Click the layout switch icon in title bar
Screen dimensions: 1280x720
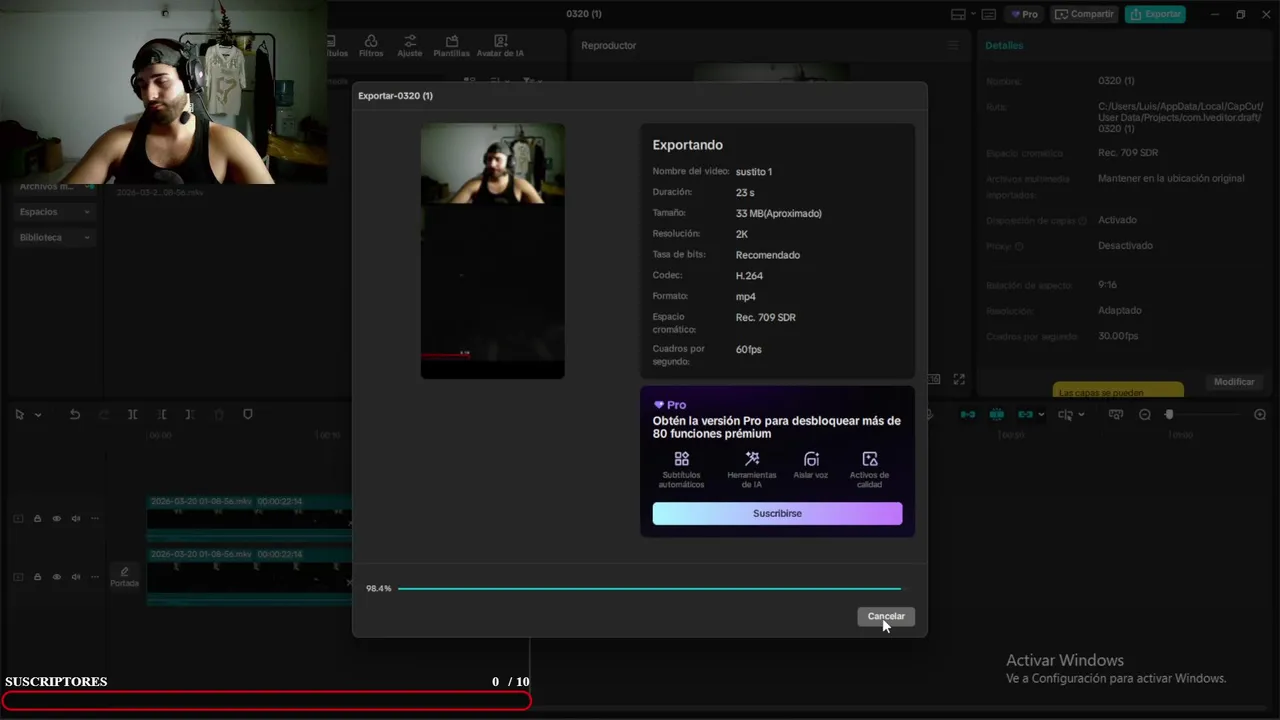pyautogui.click(x=958, y=14)
